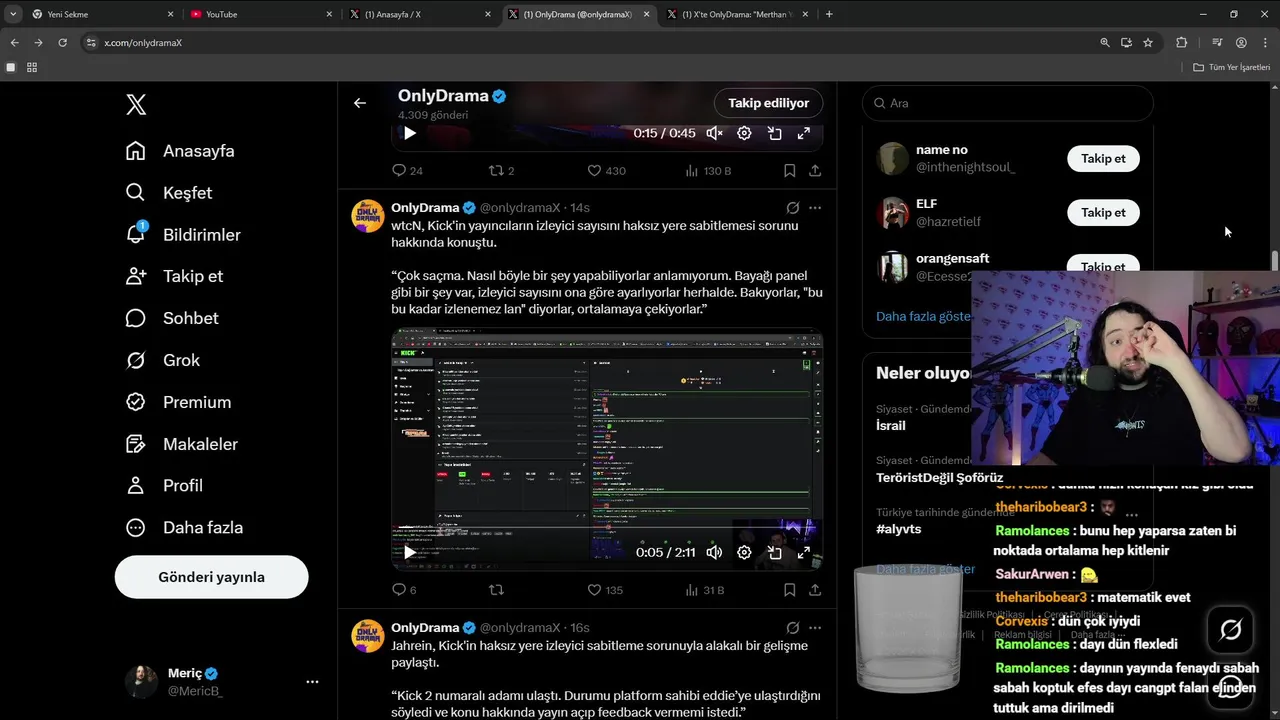Screen dimensions: 1280x720
Task: Open Daha fazla sidebar menu
Action: [183, 528]
